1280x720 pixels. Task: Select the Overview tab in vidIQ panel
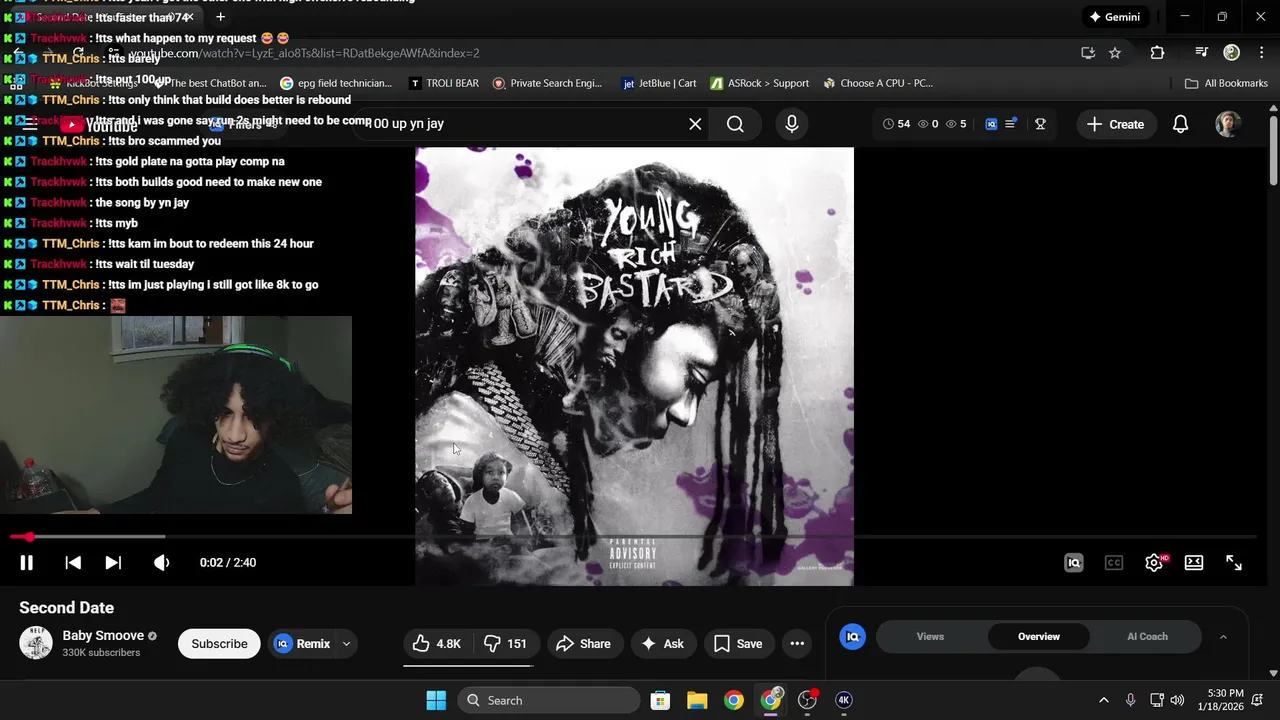(1039, 637)
